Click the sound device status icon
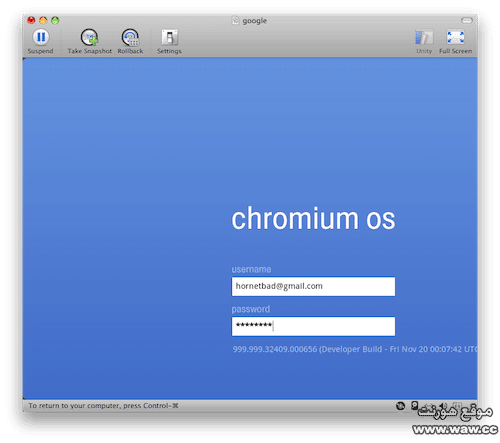The height and width of the screenshot is (443, 500). point(443,406)
